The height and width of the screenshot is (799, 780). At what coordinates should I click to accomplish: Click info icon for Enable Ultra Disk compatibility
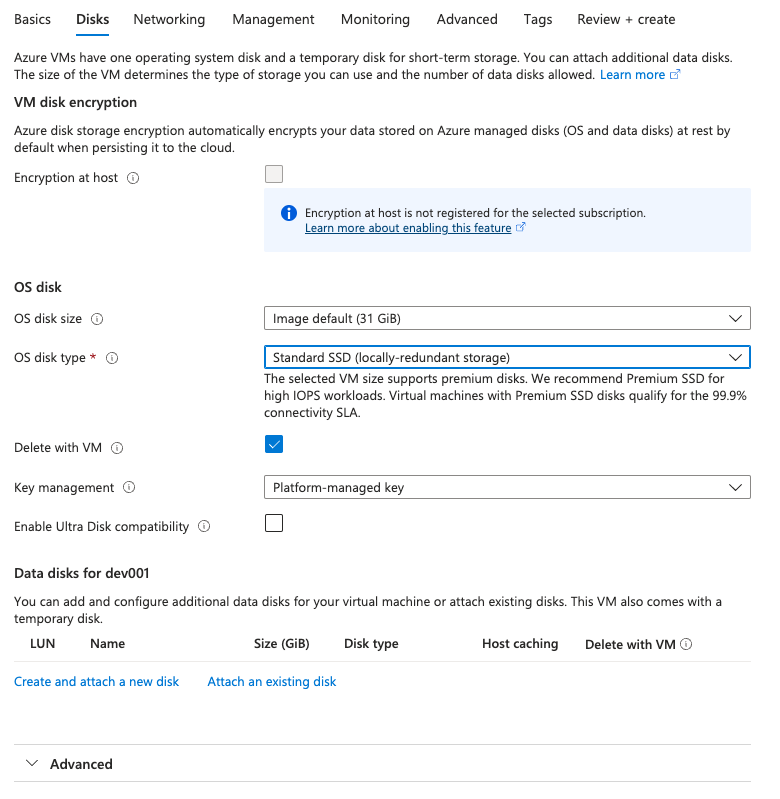tap(204, 526)
